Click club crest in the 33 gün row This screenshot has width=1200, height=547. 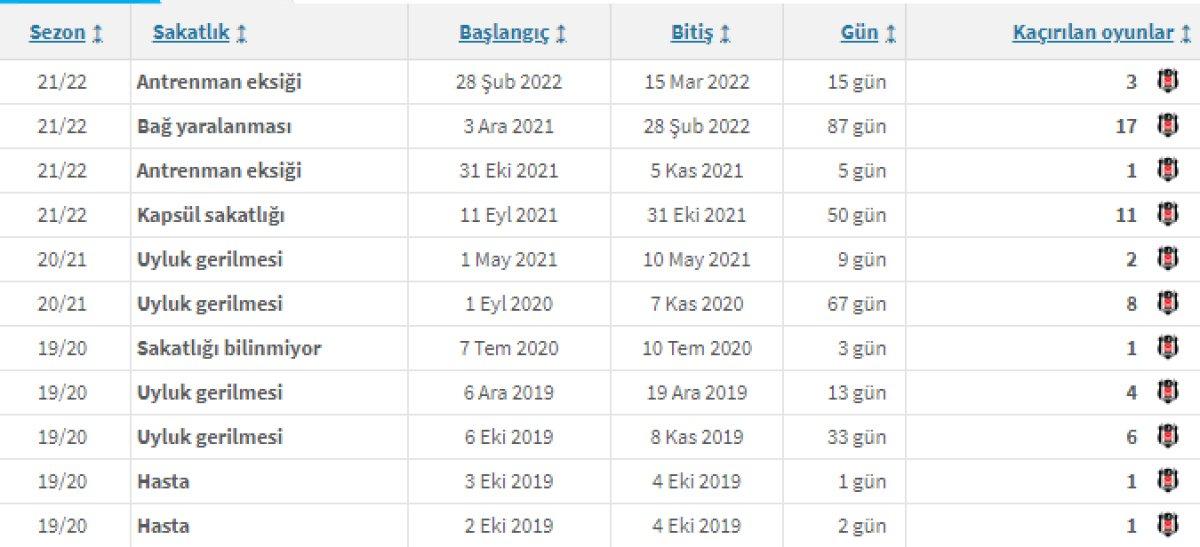[1166, 436]
